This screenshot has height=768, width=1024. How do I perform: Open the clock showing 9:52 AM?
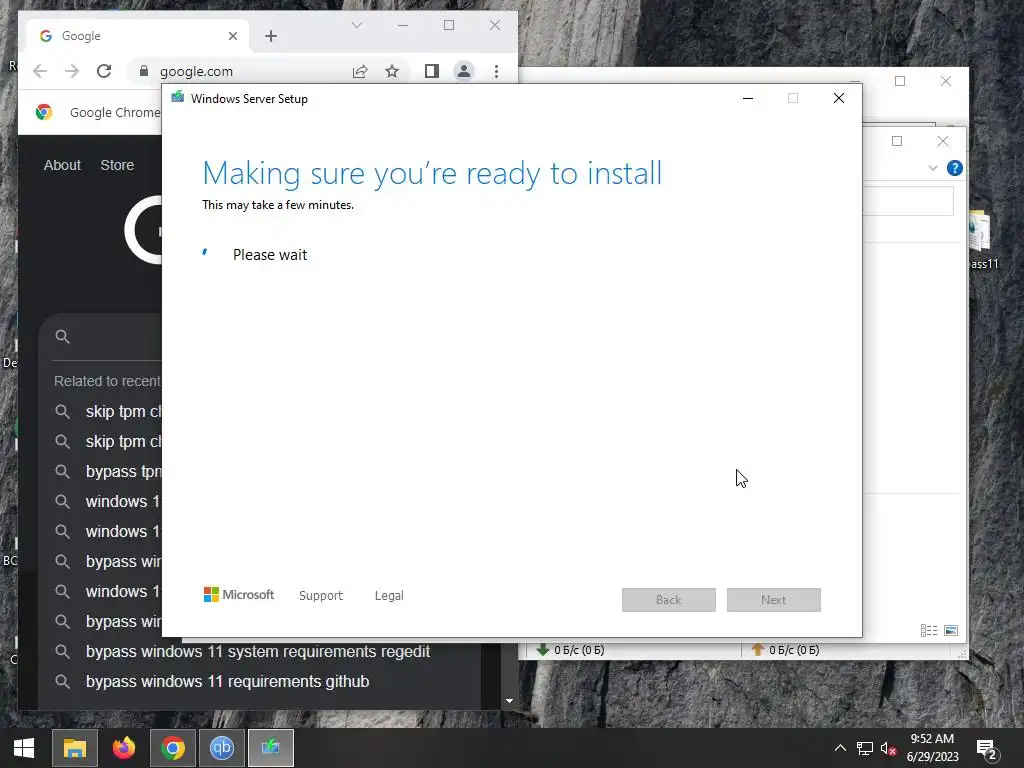pyautogui.click(x=932, y=748)
